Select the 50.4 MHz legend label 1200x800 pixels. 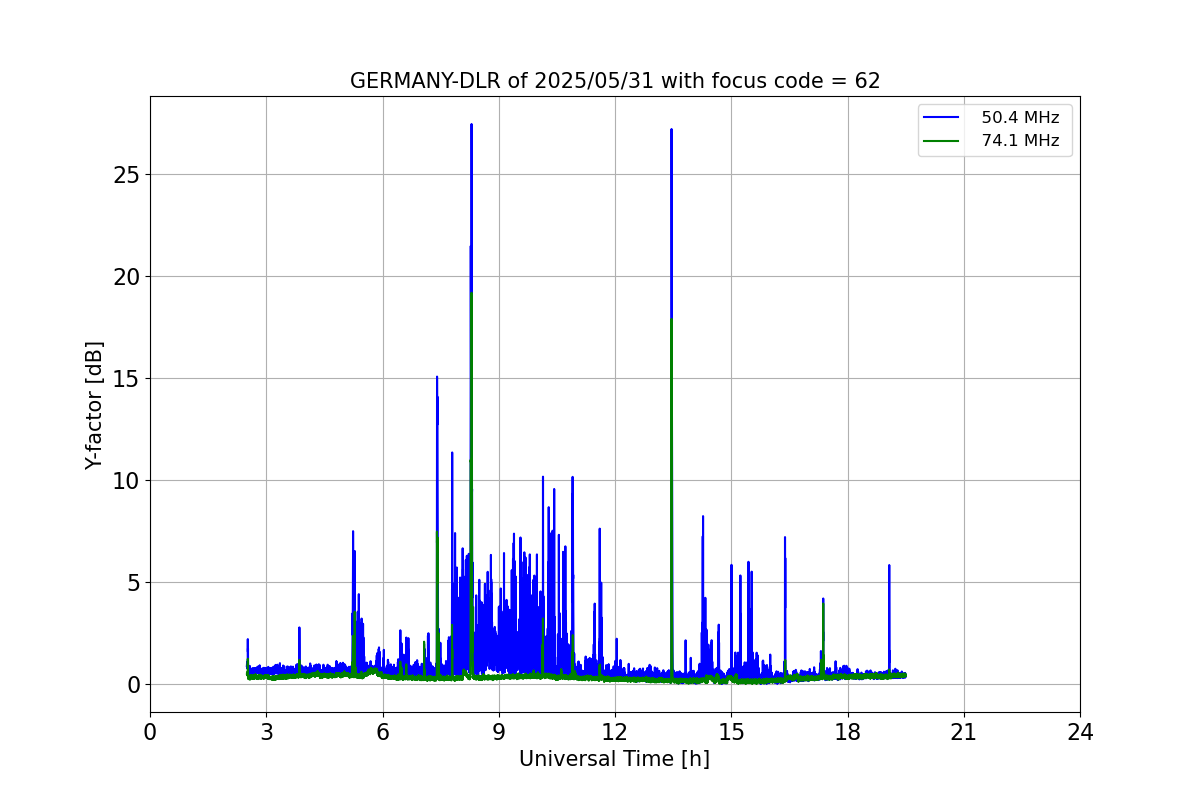tap(1020, 118)
